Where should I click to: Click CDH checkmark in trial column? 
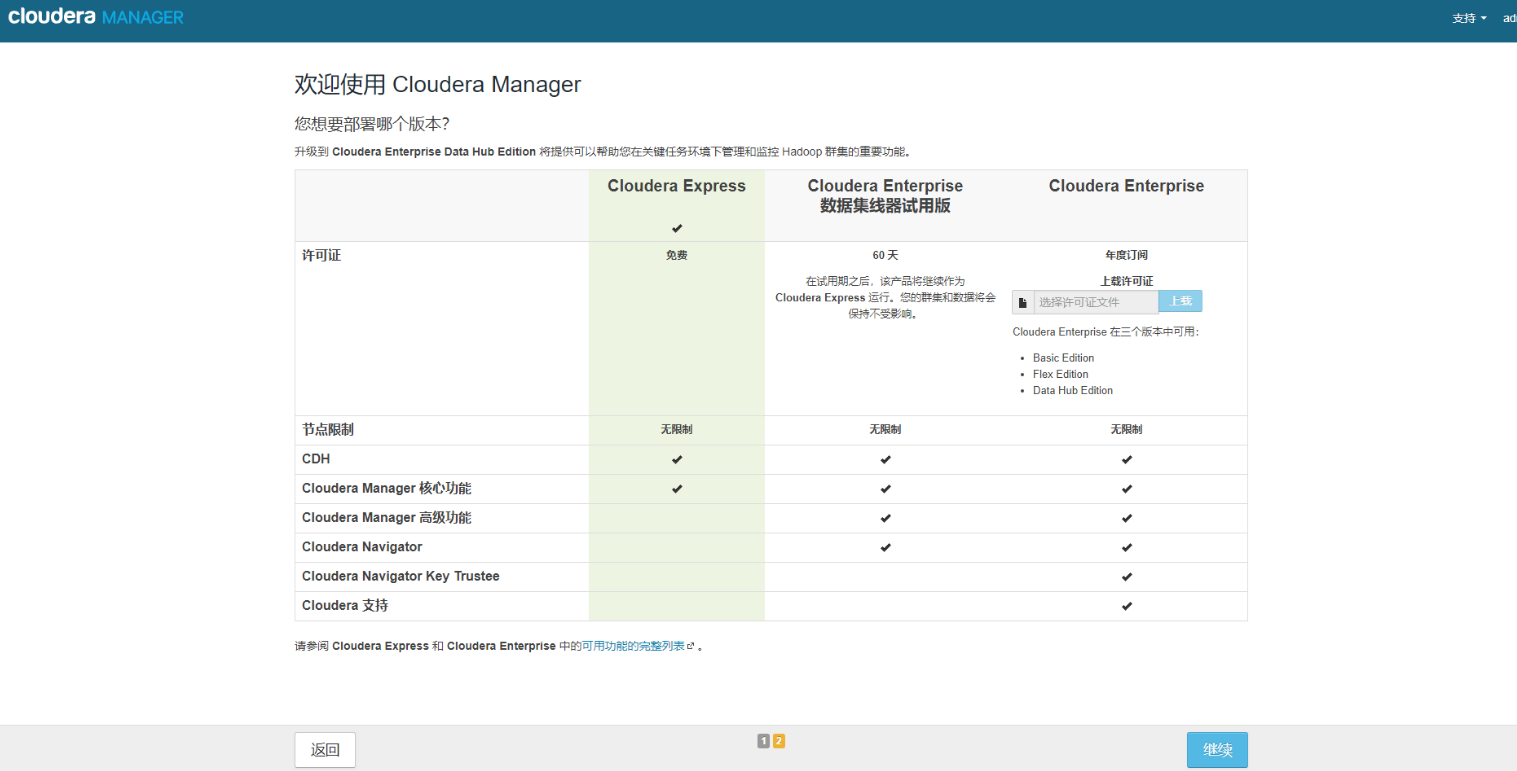(x=885, y=460)
